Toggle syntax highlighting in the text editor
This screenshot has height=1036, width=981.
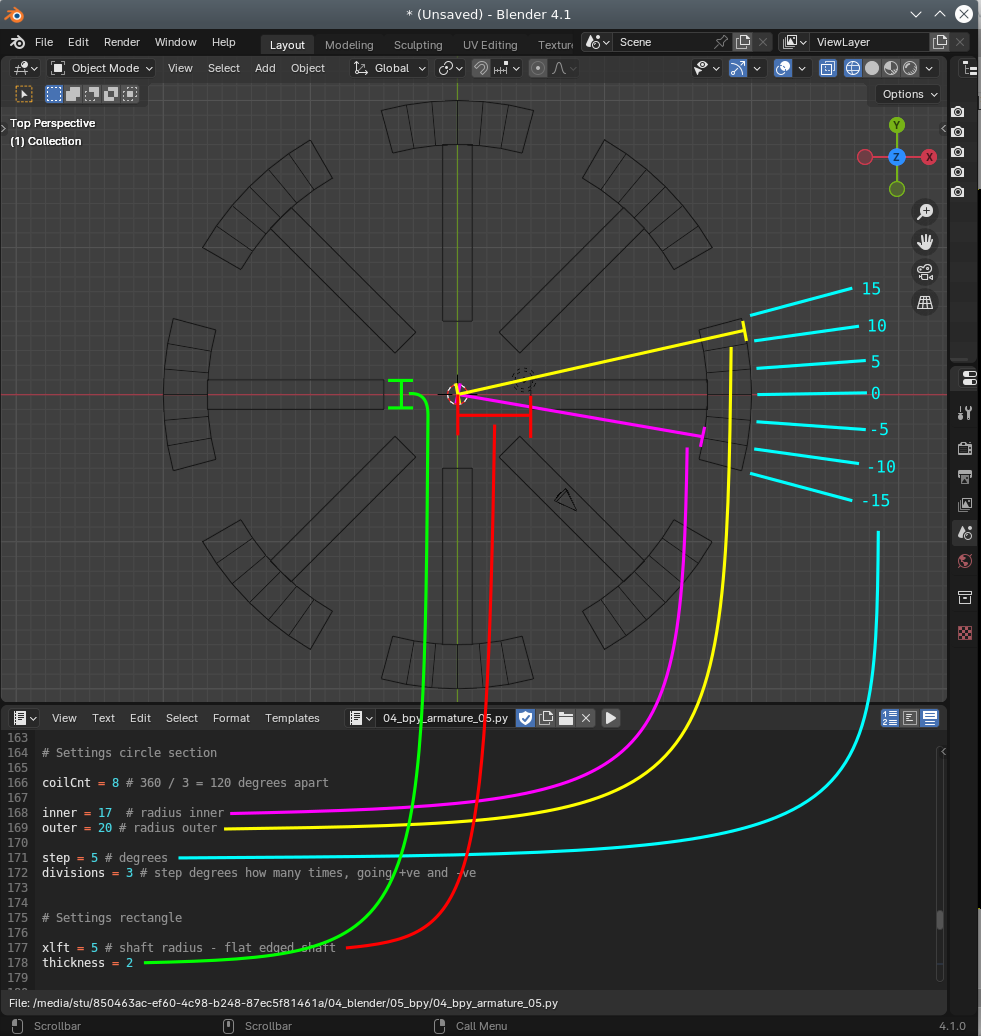coord(930,718)
